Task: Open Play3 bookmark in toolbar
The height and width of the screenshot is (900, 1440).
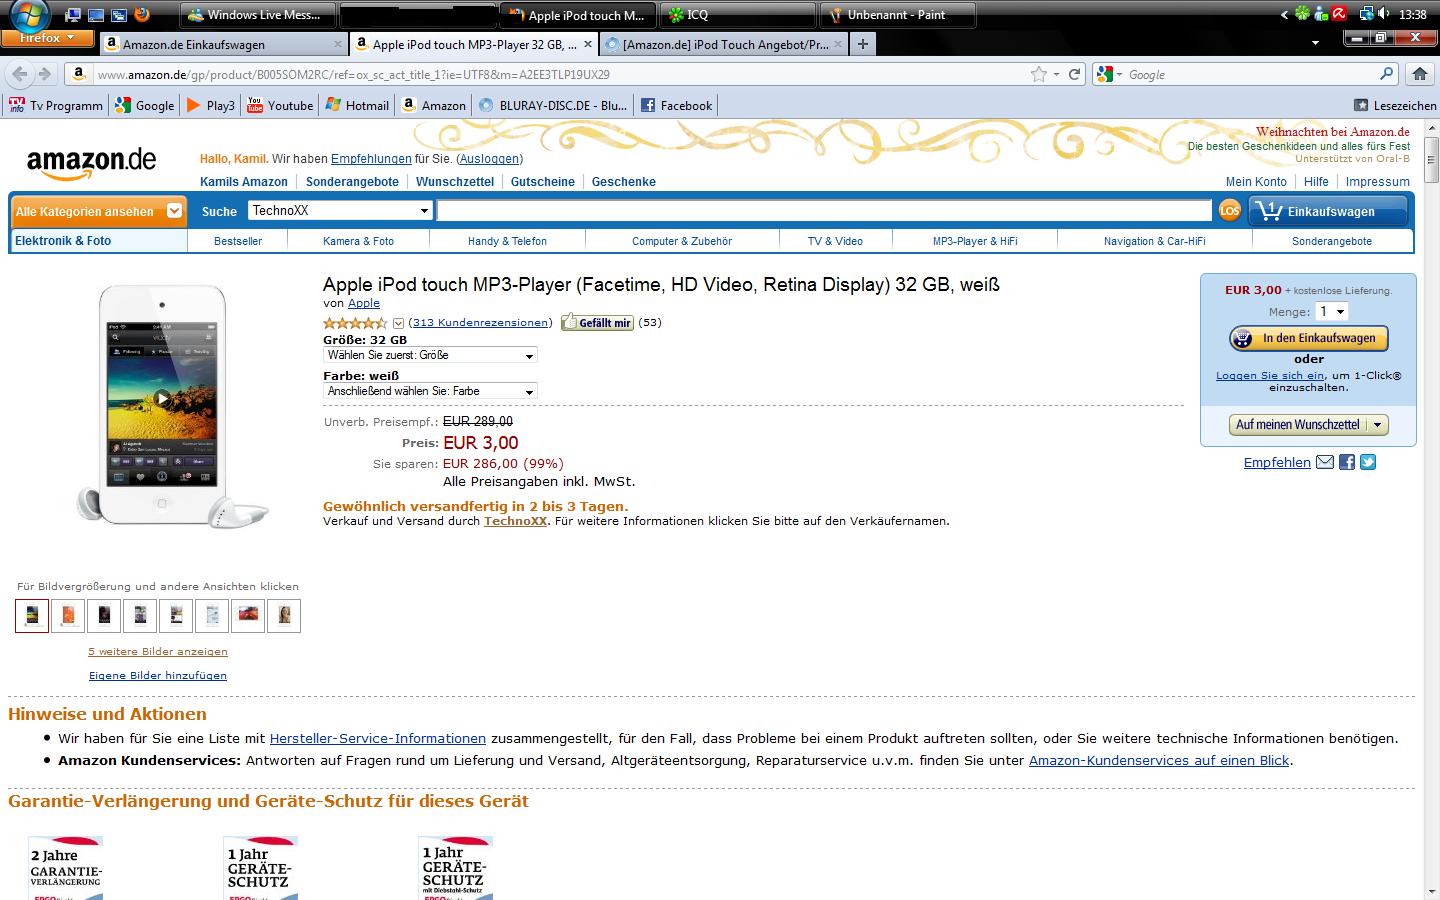Action: (x=211, y=105)
